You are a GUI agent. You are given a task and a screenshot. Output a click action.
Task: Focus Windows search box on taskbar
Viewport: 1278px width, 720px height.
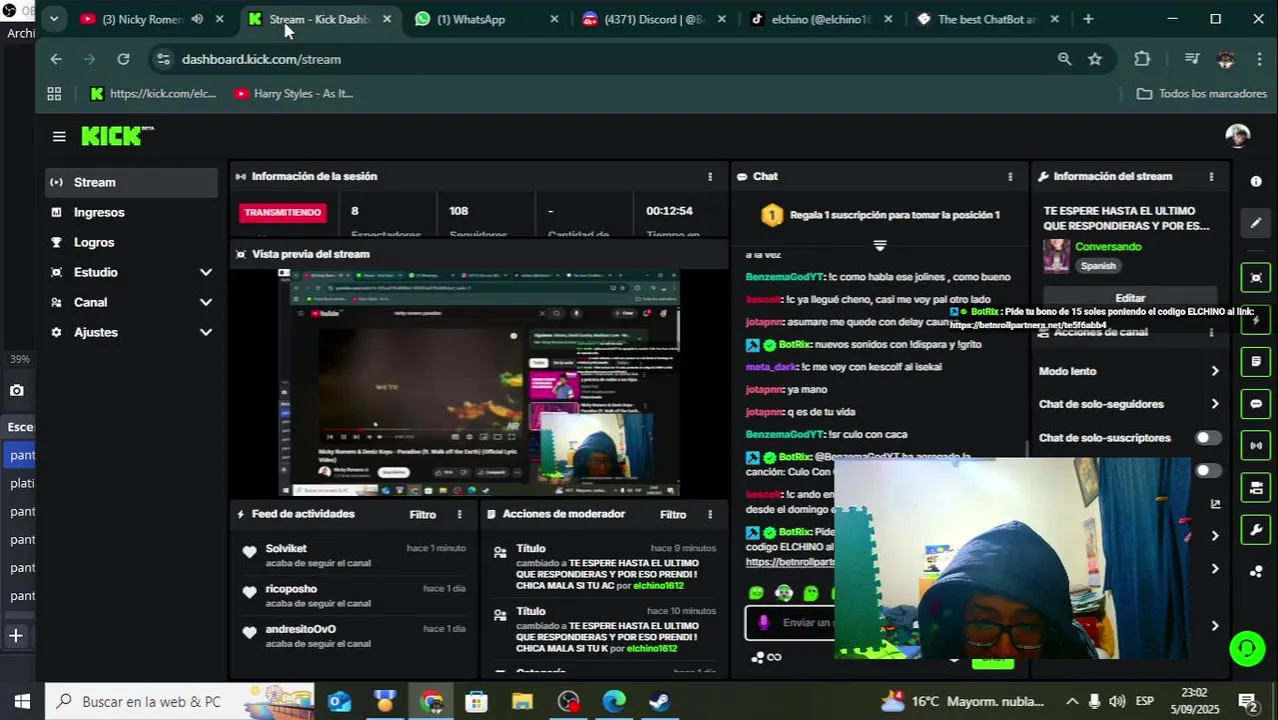tap(180, 702)
